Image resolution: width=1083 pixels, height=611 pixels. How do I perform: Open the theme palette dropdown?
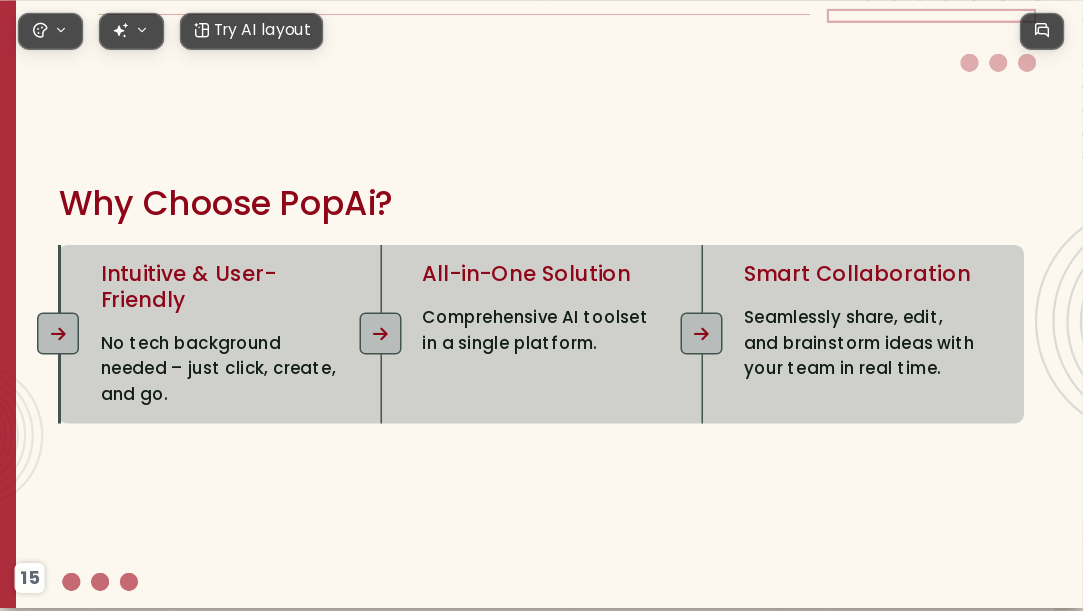point(50,31)
